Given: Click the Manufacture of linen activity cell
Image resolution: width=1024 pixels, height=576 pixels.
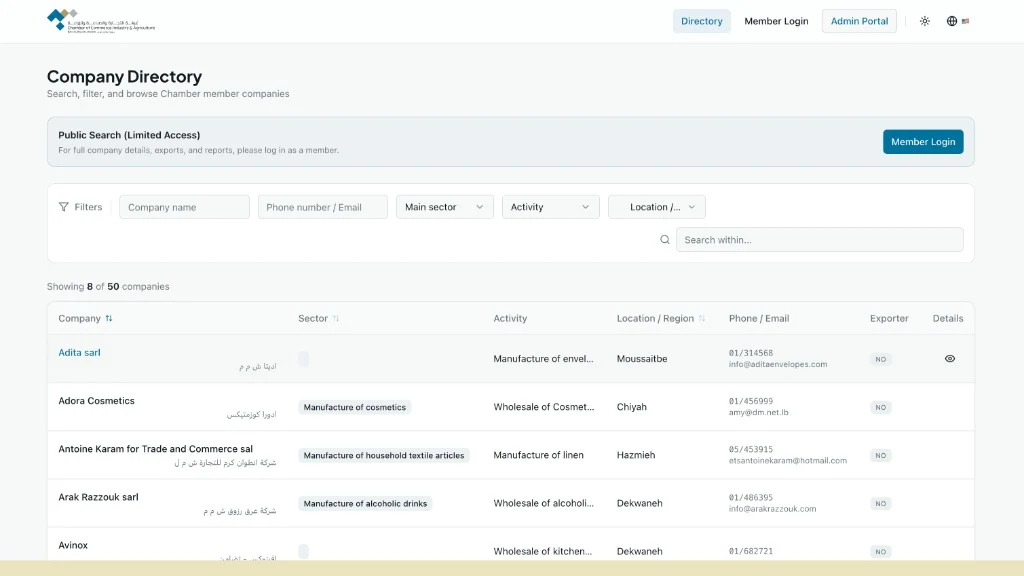Looking at the screenshot, I should click(x=538, y=455).
